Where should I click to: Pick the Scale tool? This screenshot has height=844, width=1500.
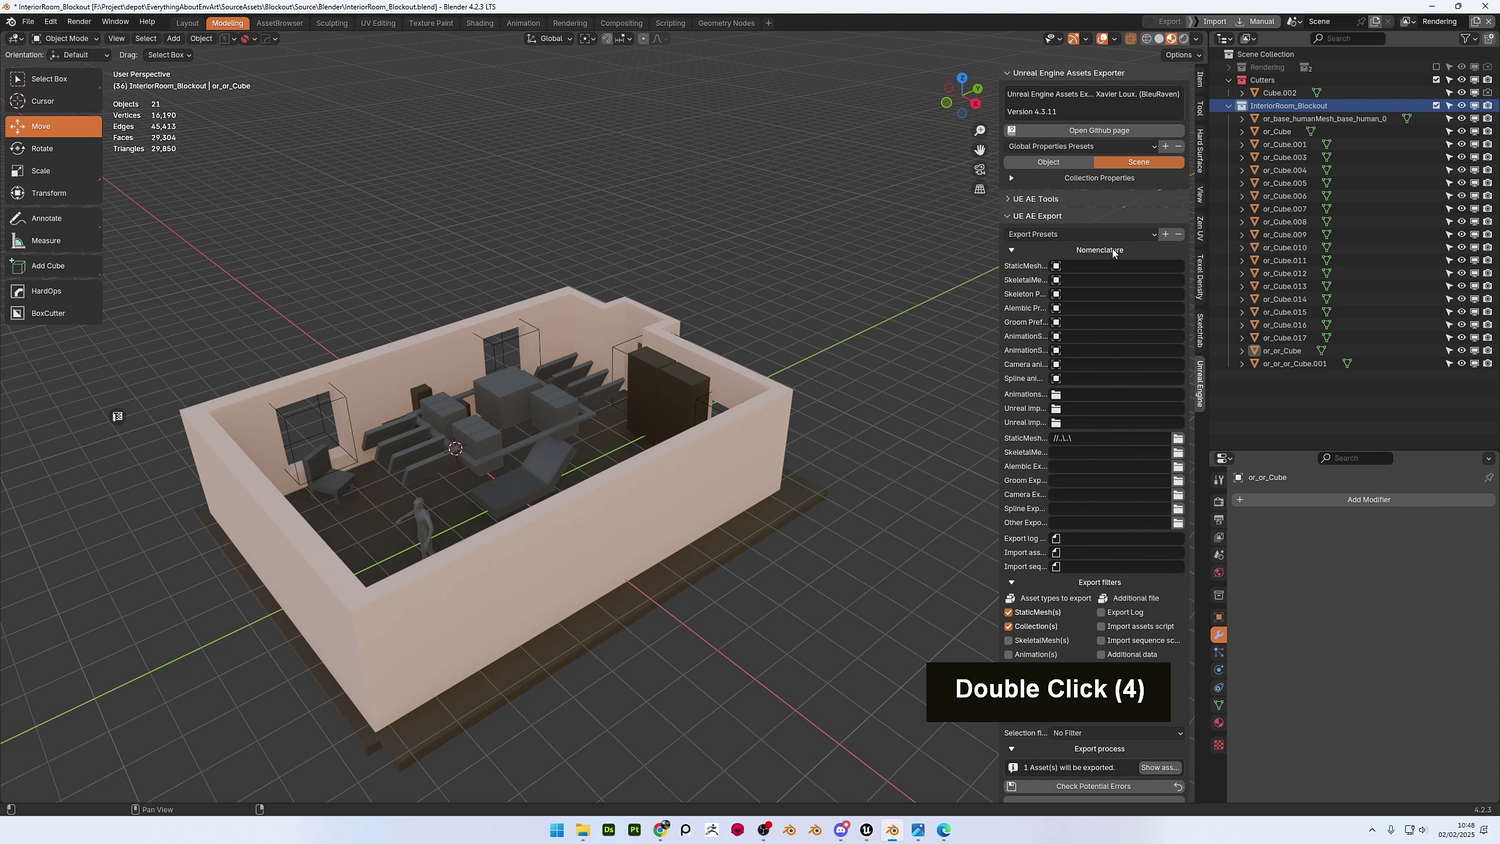click(53, 171)
